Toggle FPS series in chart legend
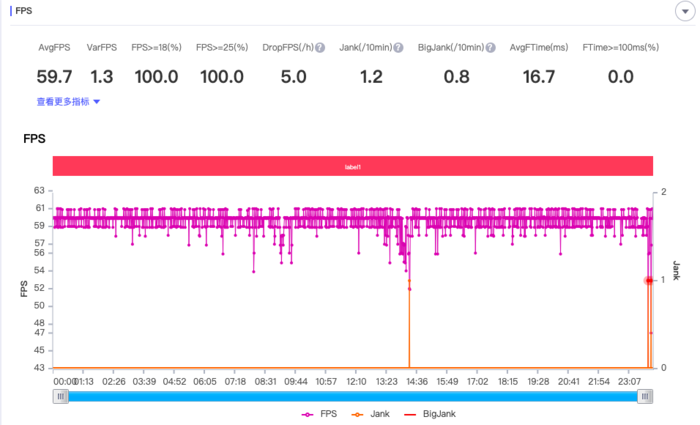This screenshot has width=700, height=425. click(320, 414)
